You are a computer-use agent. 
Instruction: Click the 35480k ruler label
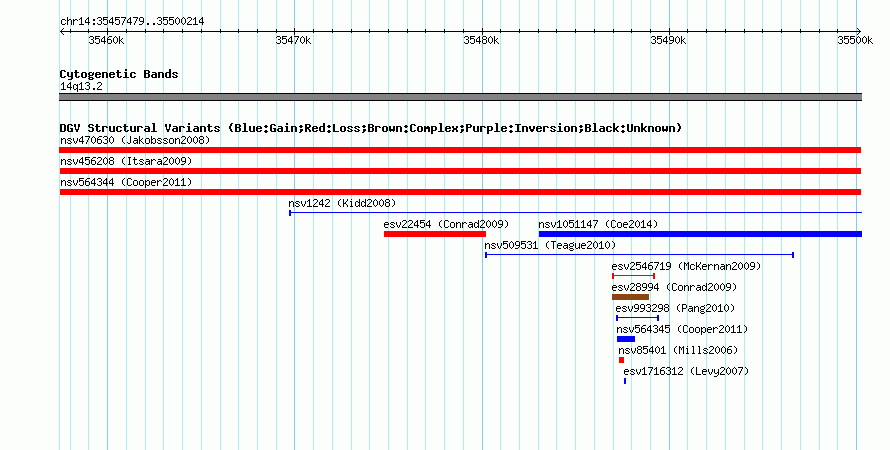[x=481, y=40]
